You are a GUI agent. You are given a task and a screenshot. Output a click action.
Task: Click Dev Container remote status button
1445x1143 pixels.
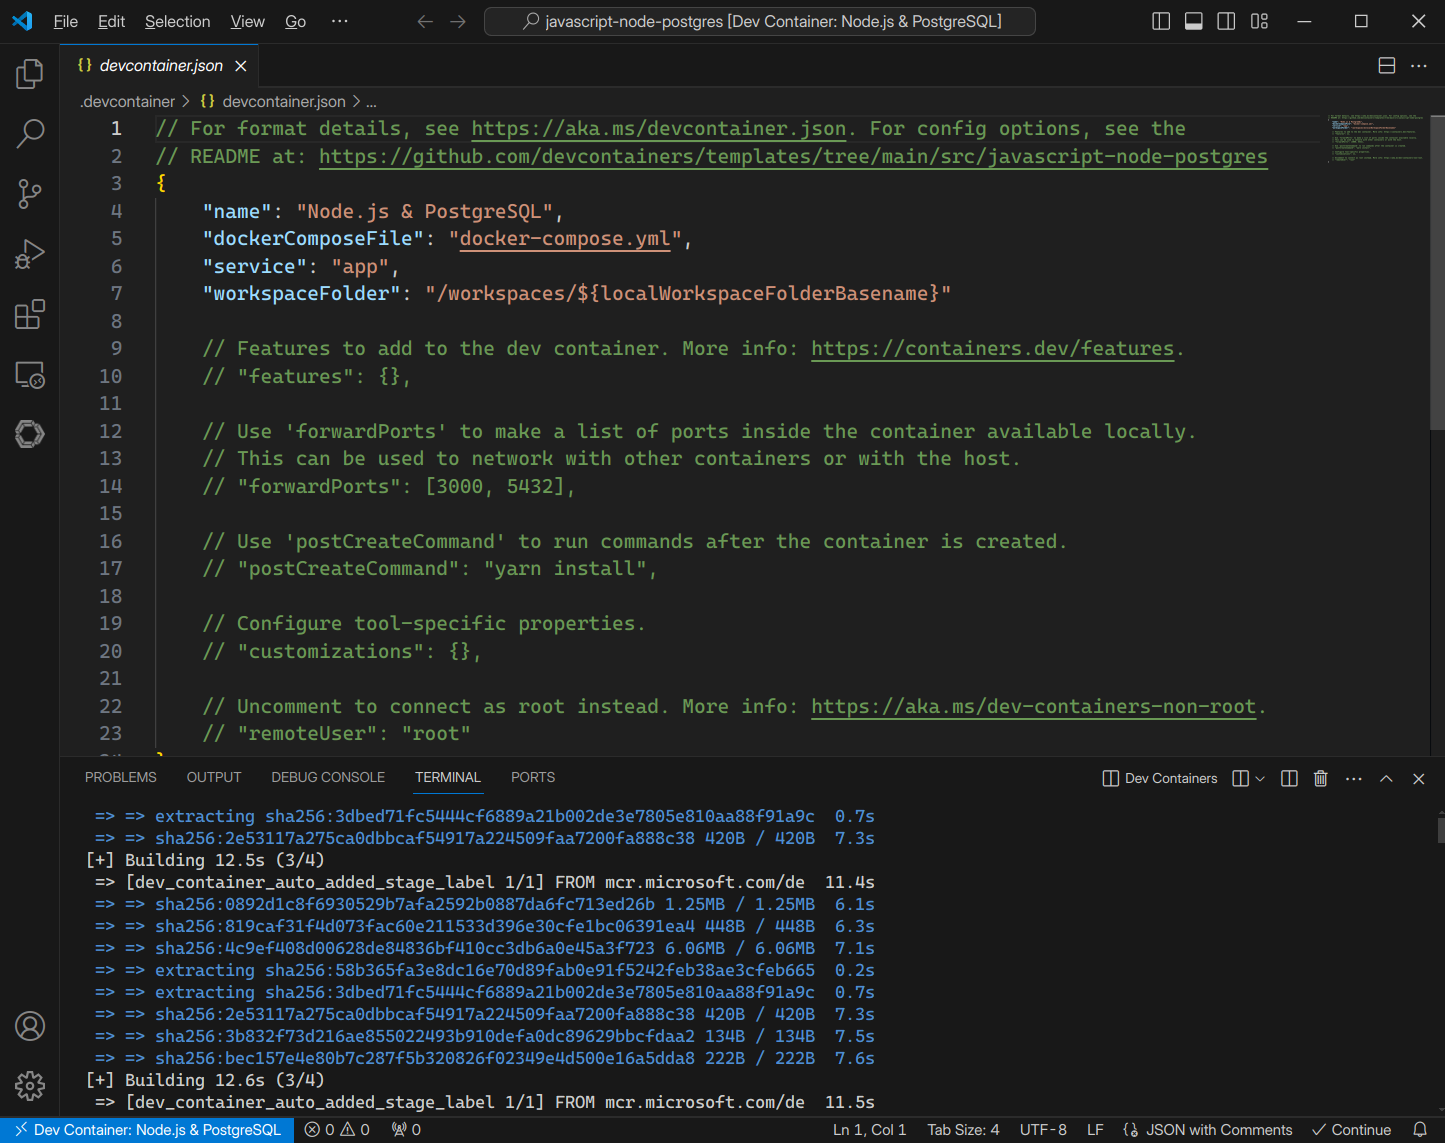(148, 1130)
